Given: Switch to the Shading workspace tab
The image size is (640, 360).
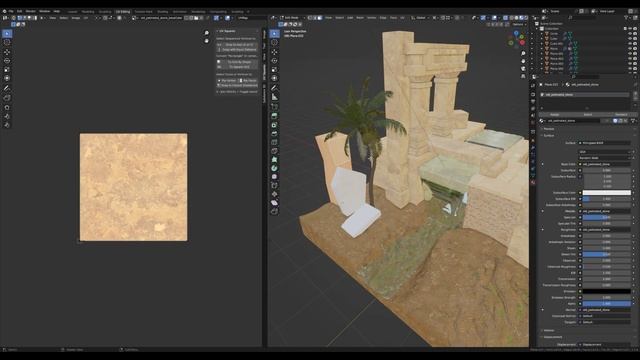Looking at the screenshot, I should (162, 12).
